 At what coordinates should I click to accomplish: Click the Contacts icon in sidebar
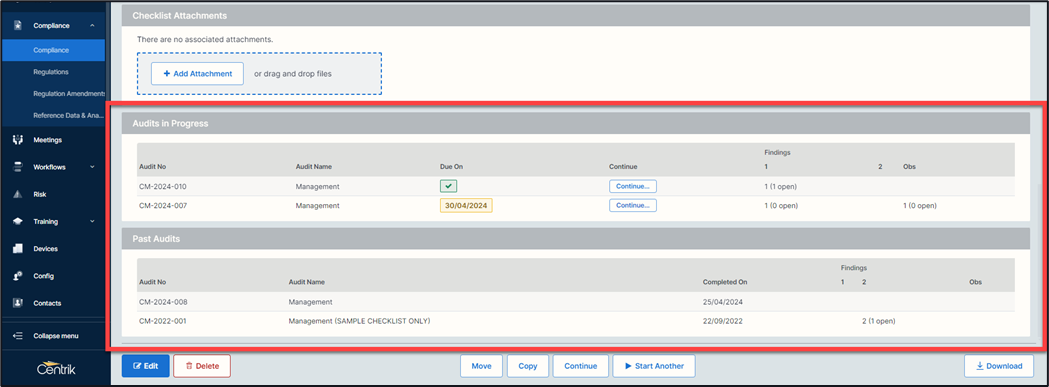(18, 303)
